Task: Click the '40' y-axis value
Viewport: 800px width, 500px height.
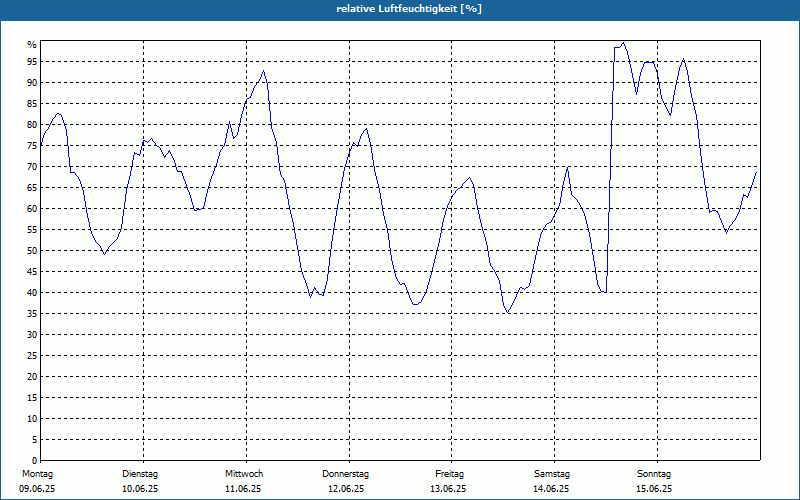Action: (32, 293)
